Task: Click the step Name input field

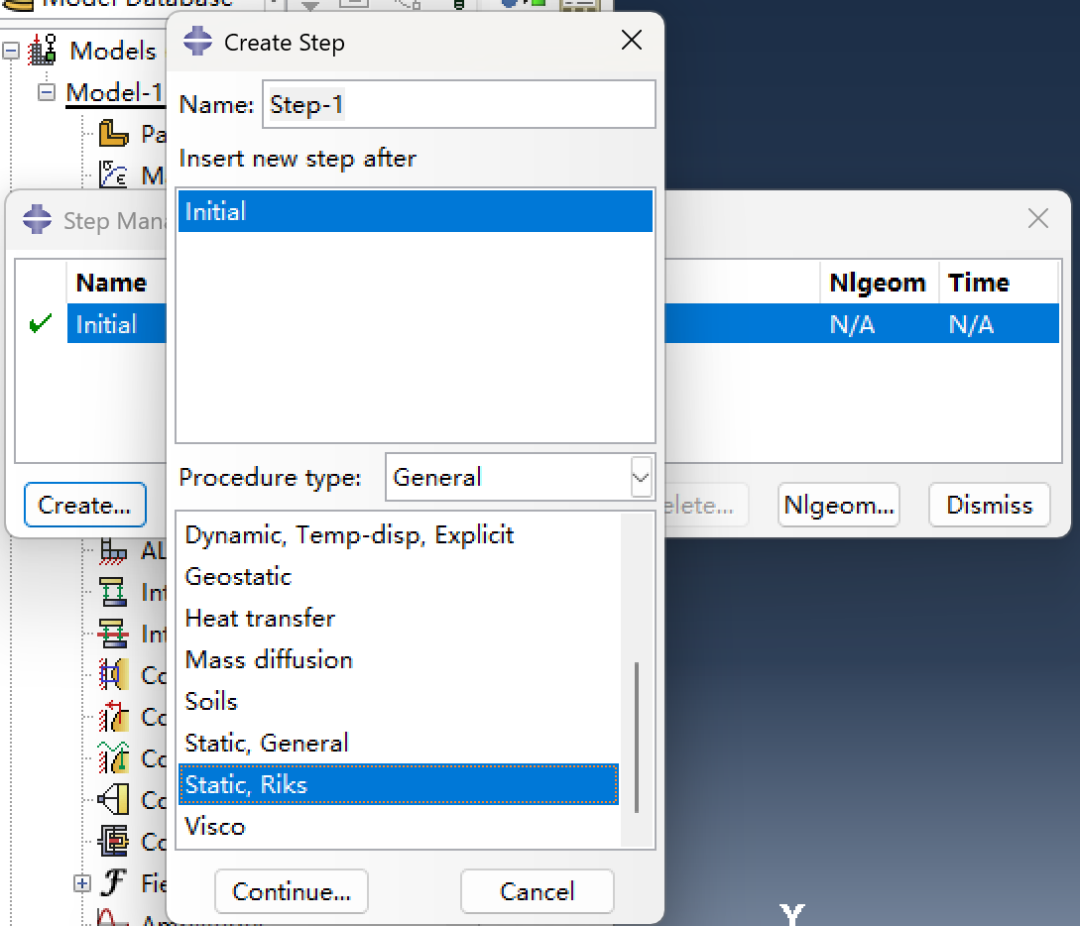Action: pyautogui.click(x=458, y=105)
